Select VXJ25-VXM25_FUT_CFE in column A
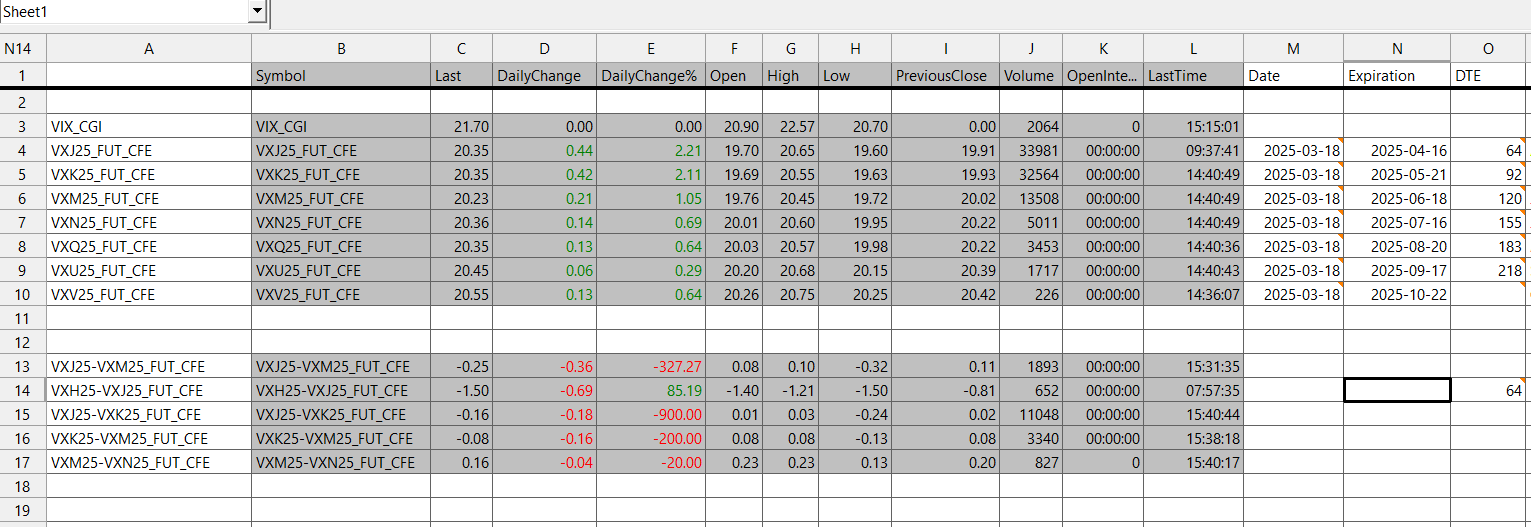Viewport: 1531px width, 527px height. tap(149, 367)
